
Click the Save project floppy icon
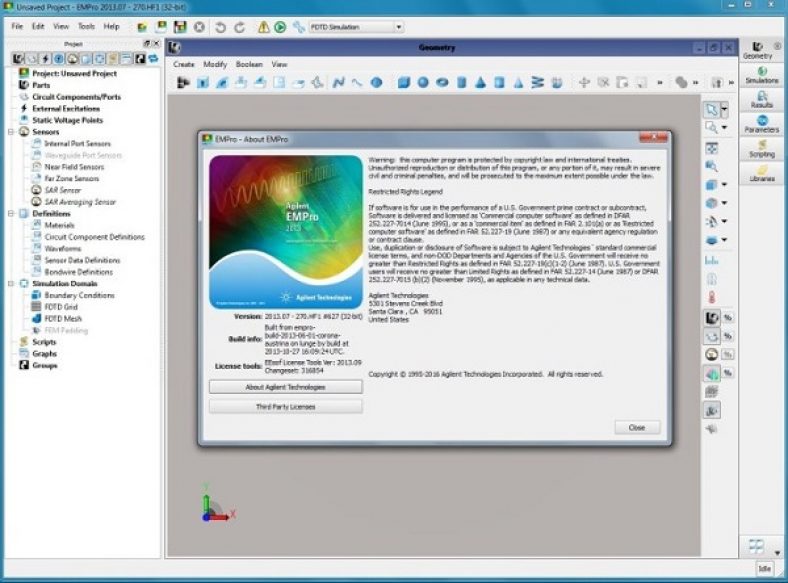click(x=180, y=27)
